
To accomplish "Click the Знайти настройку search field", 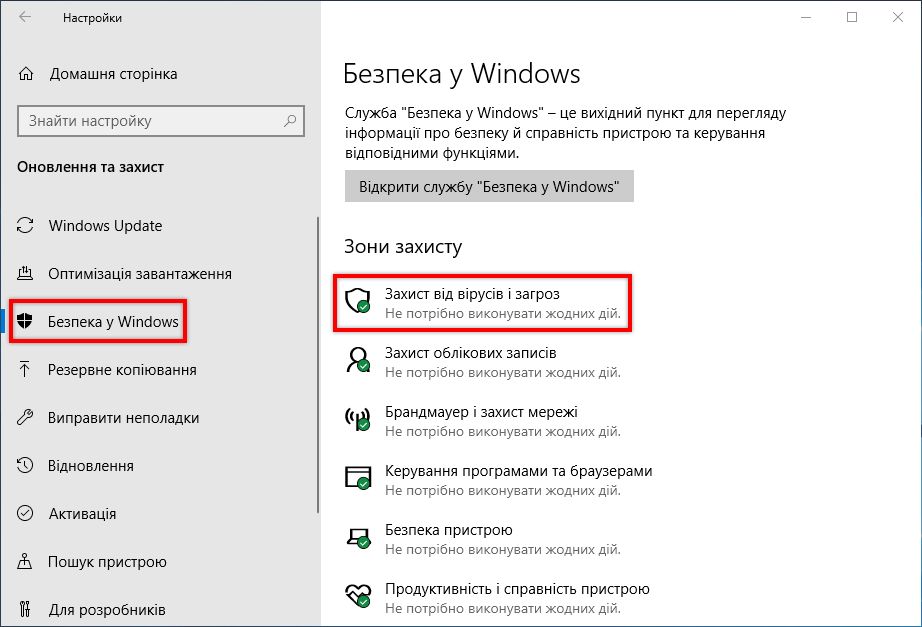I will 150,121.
